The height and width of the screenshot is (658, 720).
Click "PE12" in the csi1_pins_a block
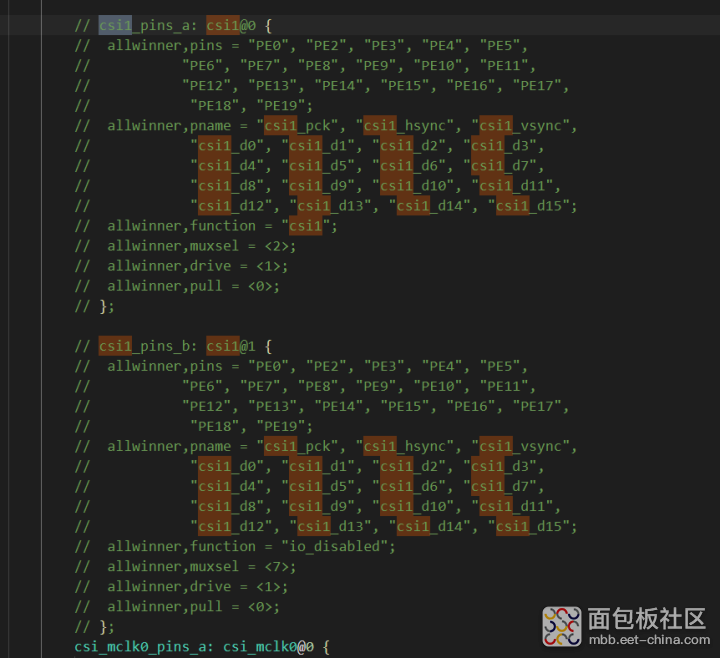207,86
